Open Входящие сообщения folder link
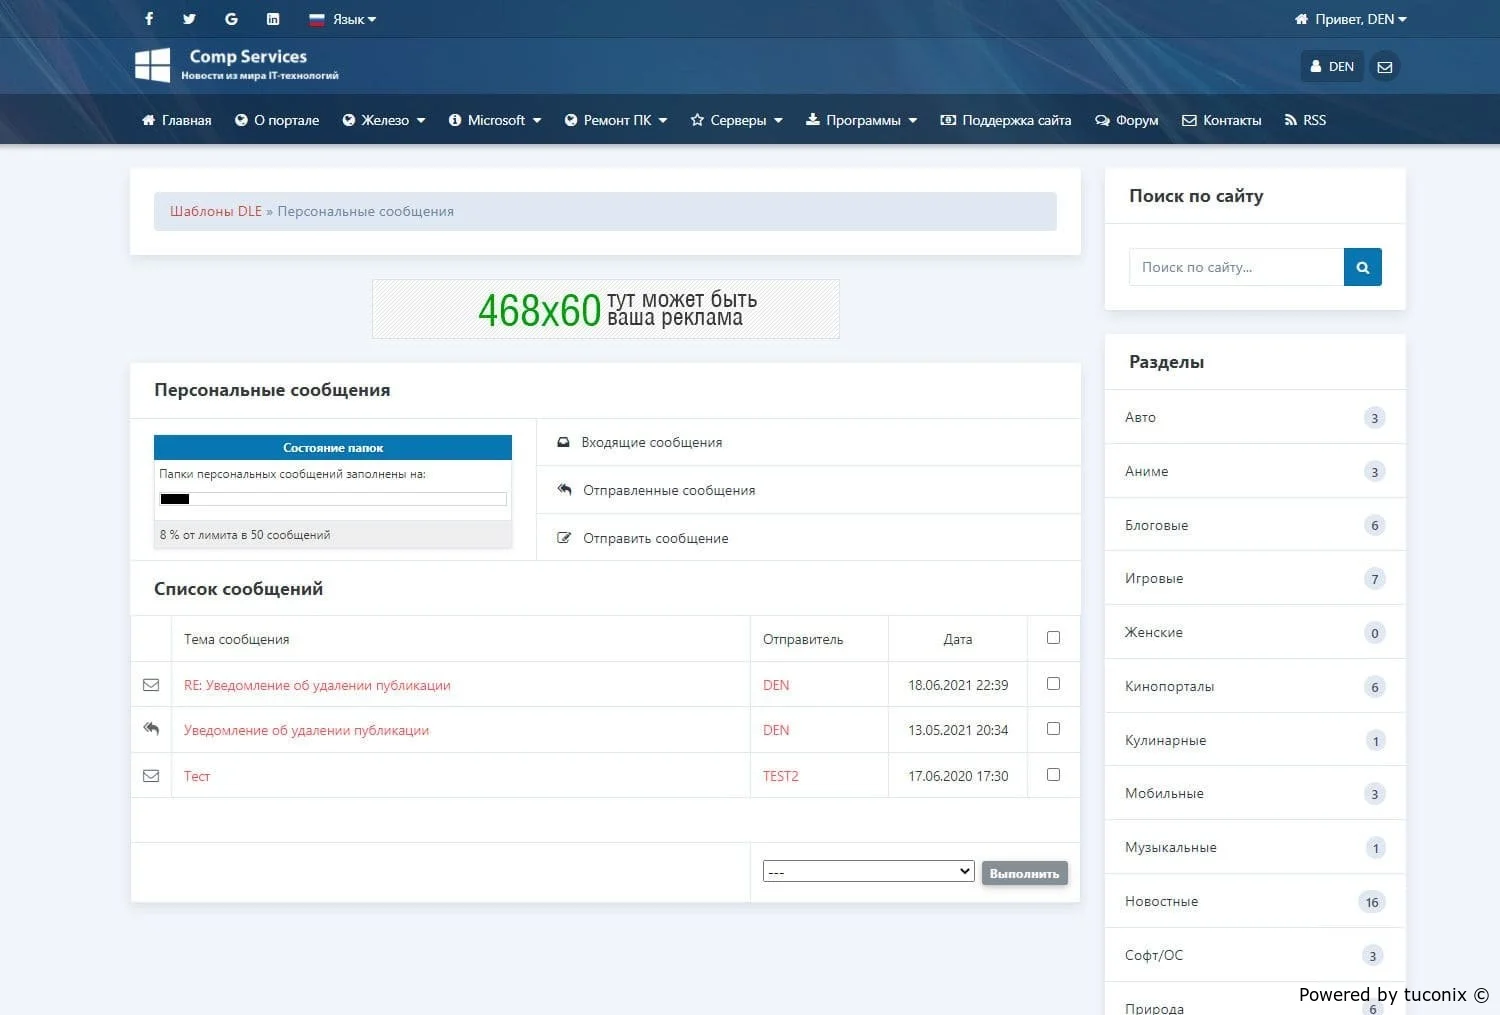Screen dimensions: 1500x1015 [x=652, y=442]
